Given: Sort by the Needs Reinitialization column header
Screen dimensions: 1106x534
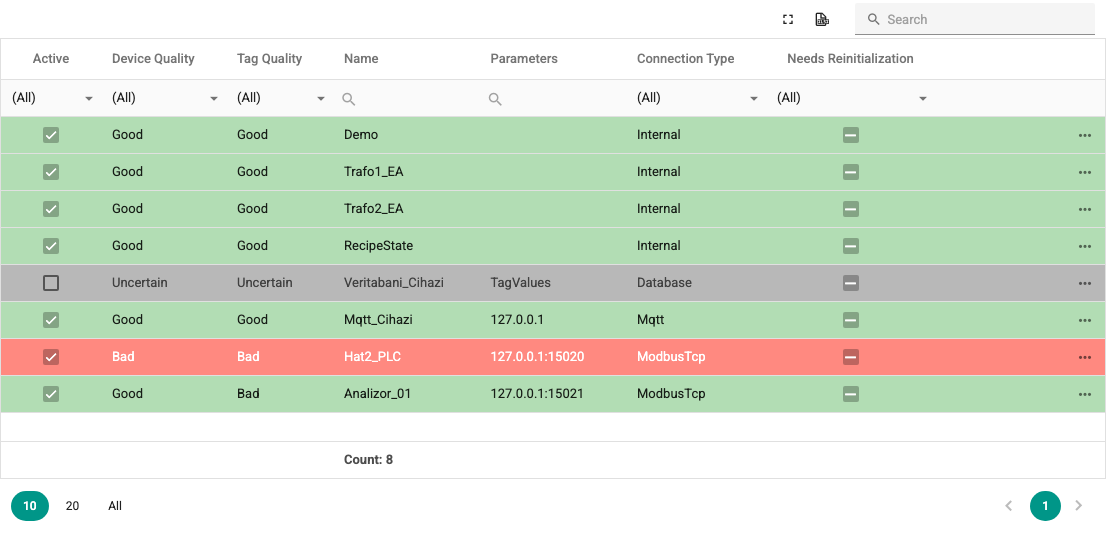Looking at the screenshot, I should coord(850,59).
